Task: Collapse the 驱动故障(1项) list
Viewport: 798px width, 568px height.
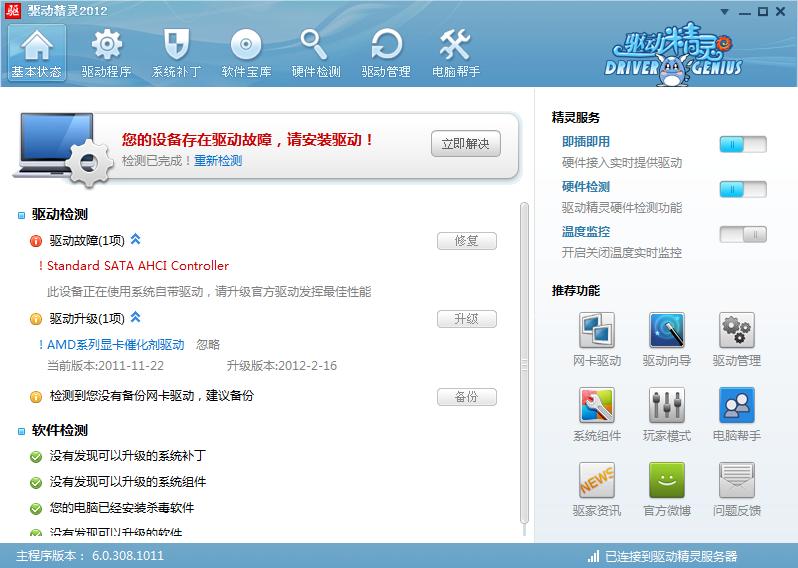Action: tap(136, 240)
